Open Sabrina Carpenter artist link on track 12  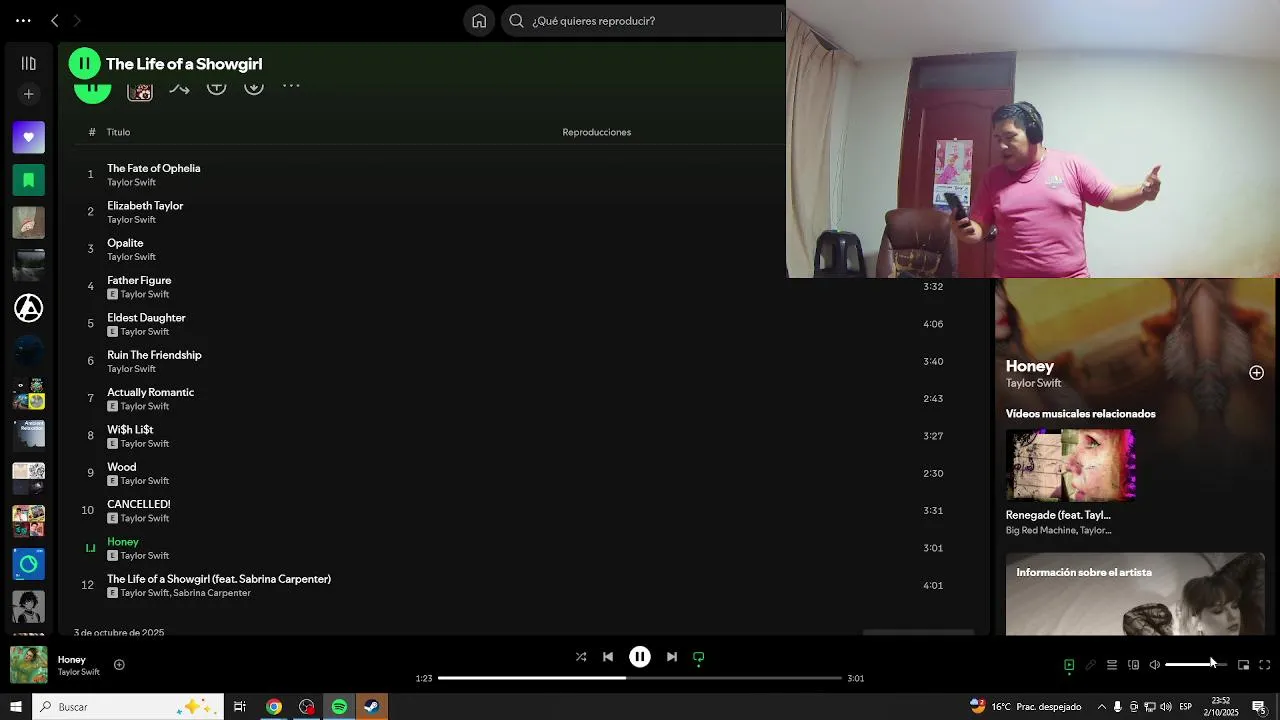pyautogui.click(x=212, y=593)
